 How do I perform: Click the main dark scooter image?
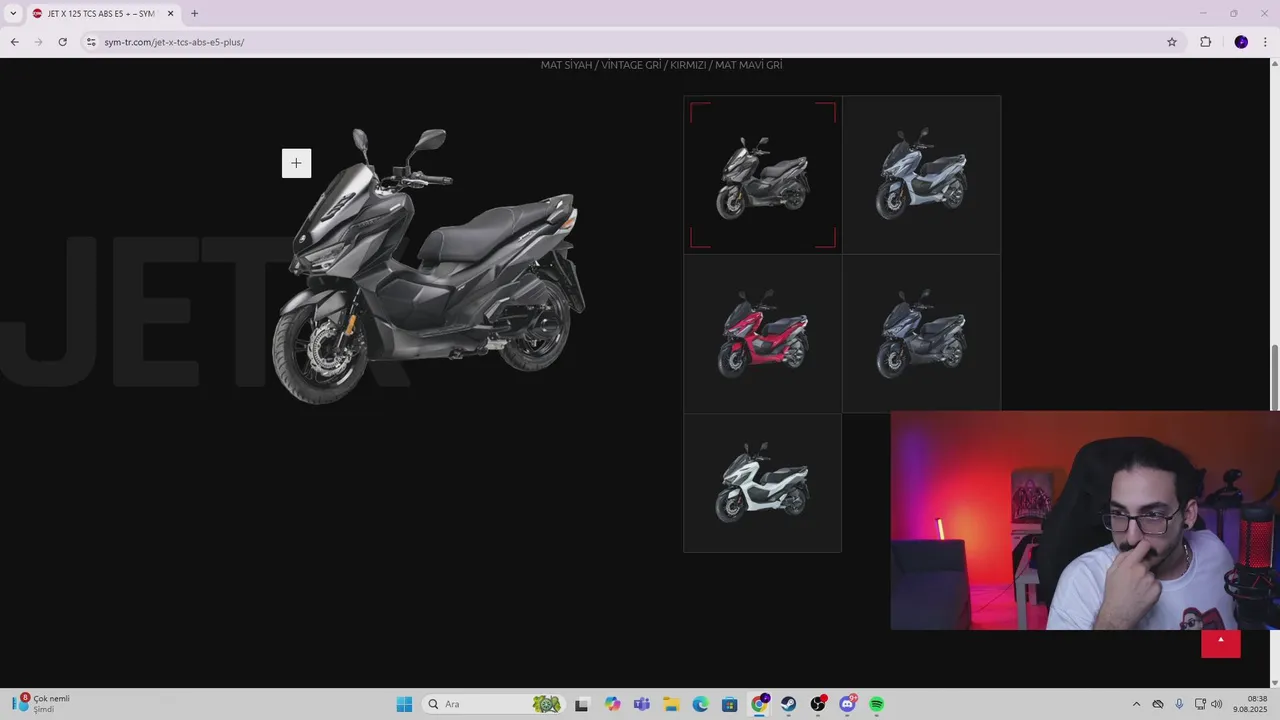point(427,265)
